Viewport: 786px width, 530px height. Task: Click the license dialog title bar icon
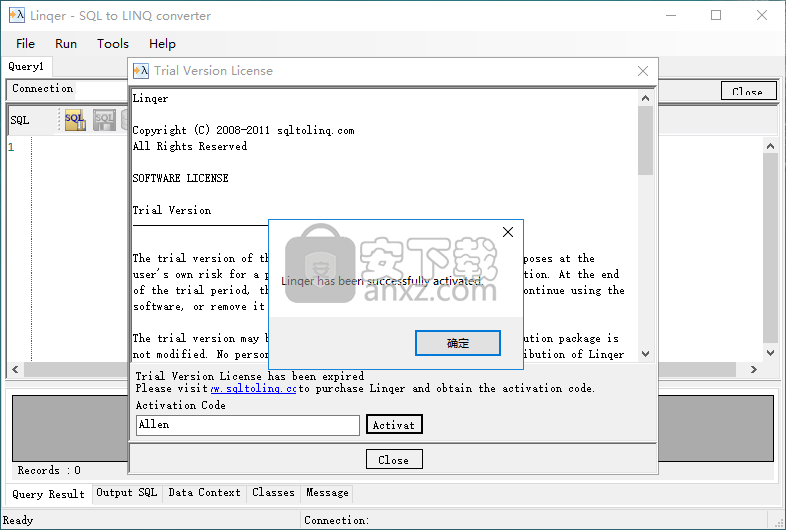tap(141, 71)
